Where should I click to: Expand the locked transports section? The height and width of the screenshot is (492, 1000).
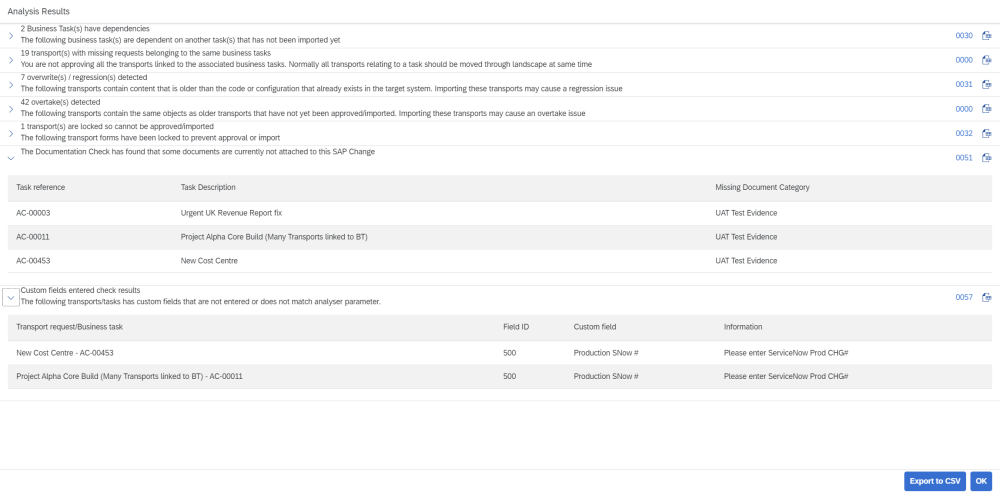point(10,133)
